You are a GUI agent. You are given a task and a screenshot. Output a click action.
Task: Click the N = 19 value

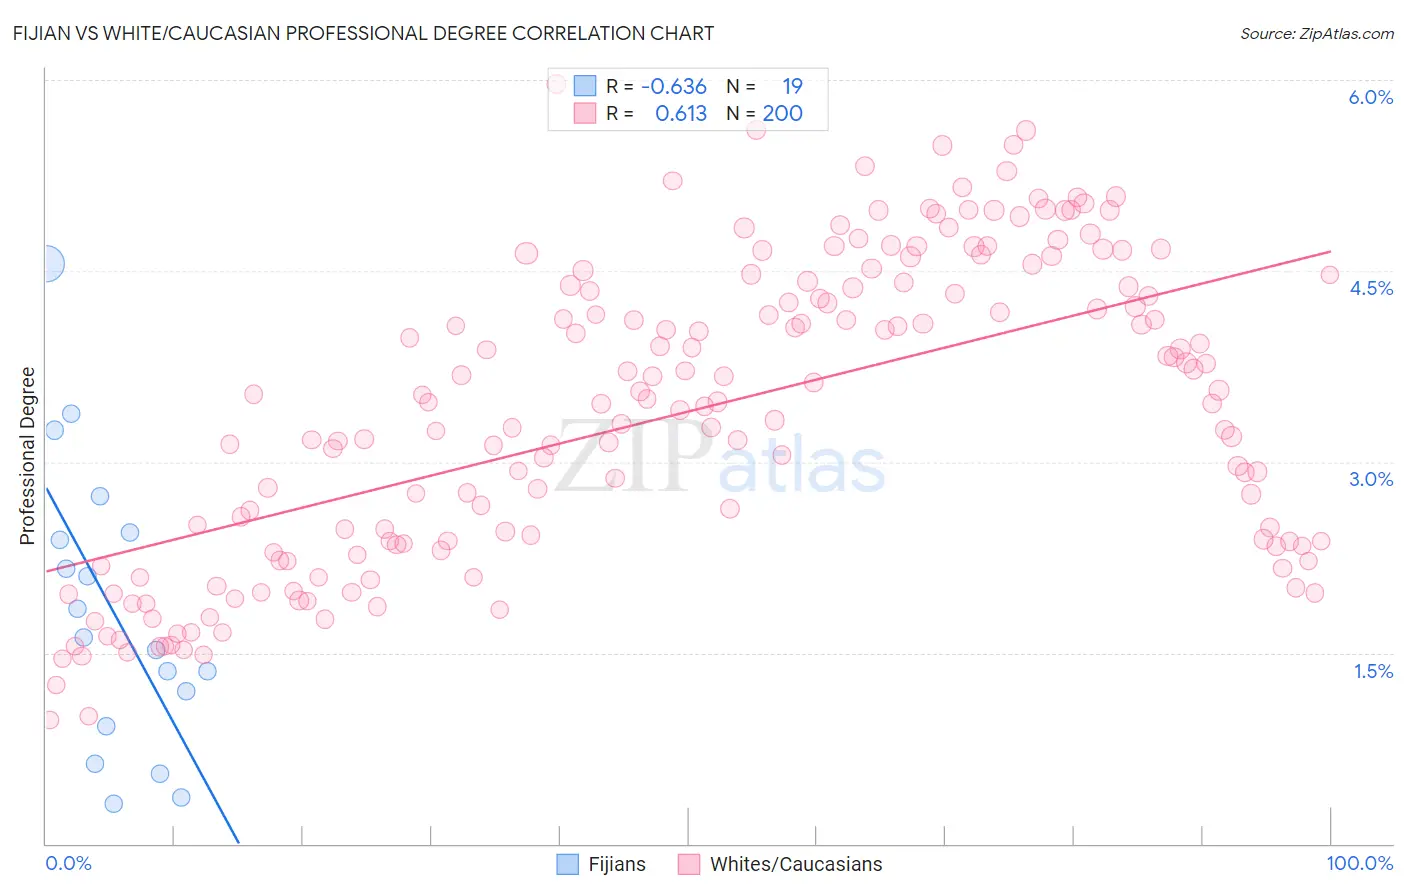(x=765, y=86)
